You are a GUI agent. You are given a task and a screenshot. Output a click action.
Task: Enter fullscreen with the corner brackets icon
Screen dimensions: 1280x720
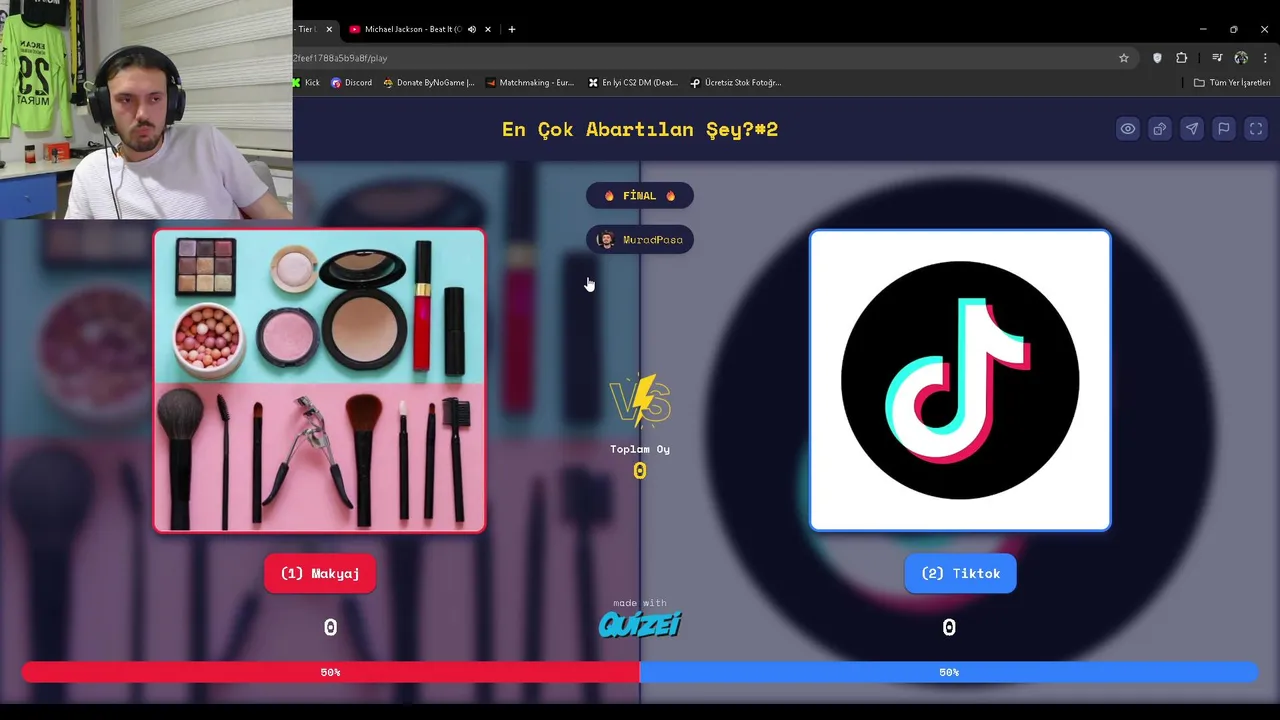tap(1256, 129)
